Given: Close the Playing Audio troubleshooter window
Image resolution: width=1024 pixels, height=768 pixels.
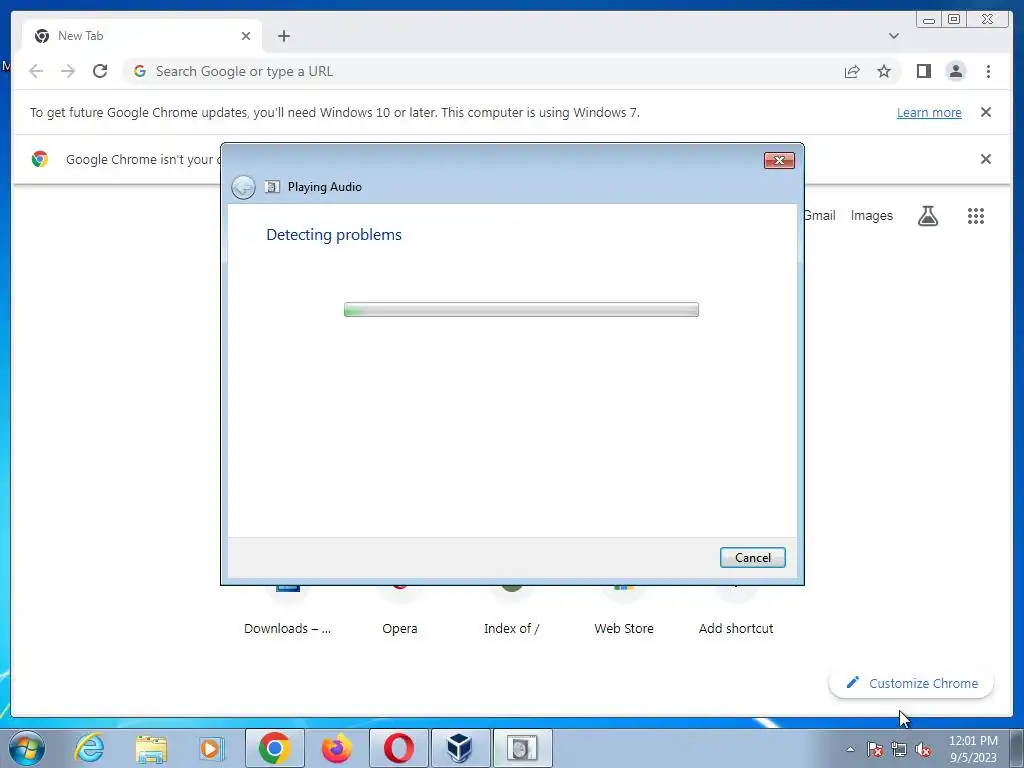Looking at the screenshot, I should 779,160.
